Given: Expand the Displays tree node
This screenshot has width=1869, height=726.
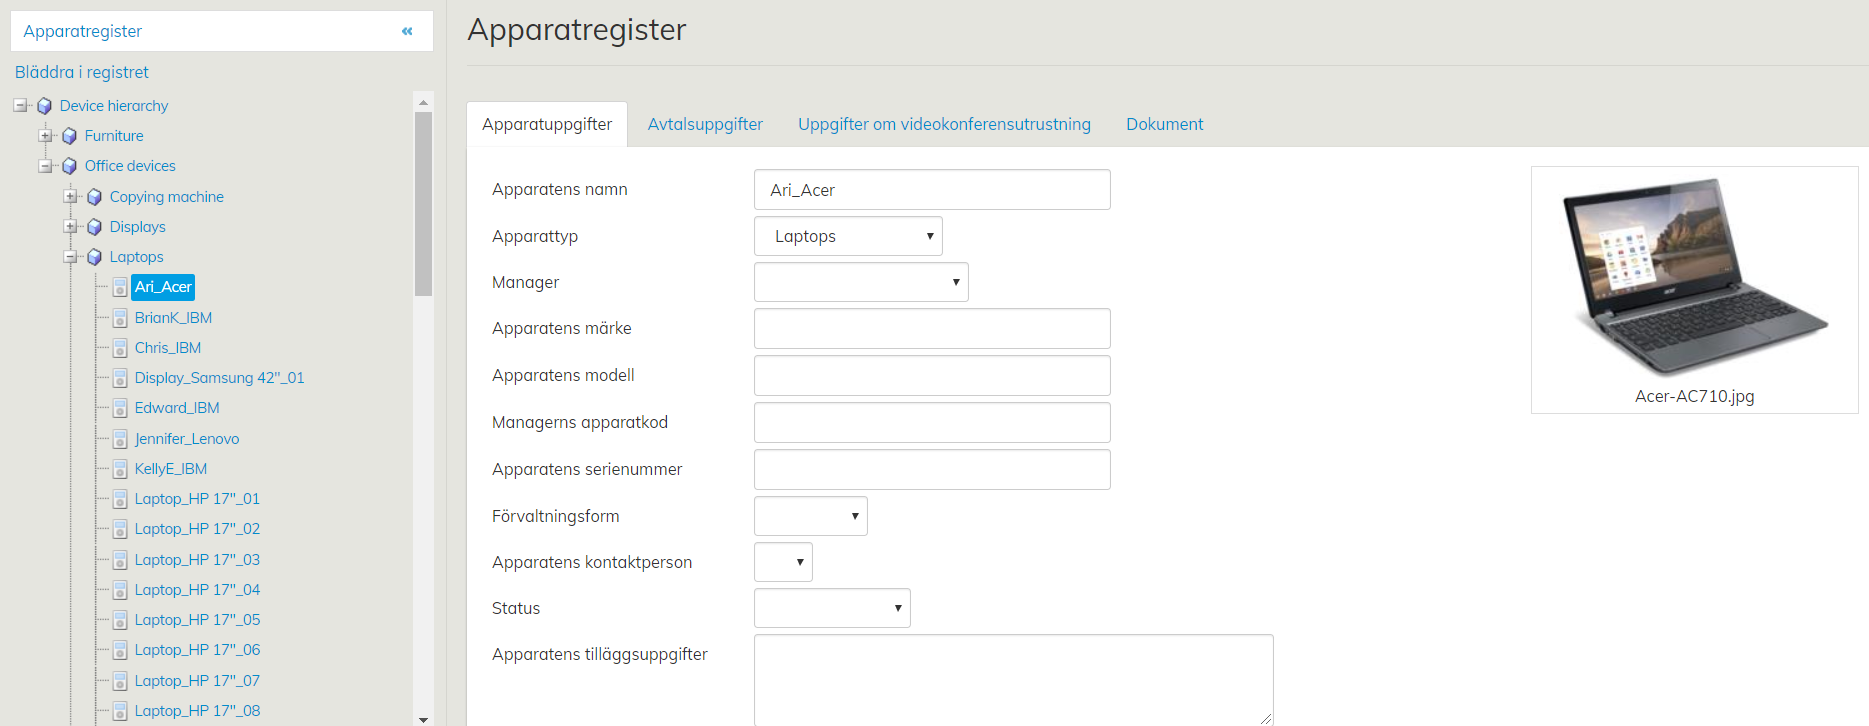Looking at the screenshot, I should click(70, 227).
